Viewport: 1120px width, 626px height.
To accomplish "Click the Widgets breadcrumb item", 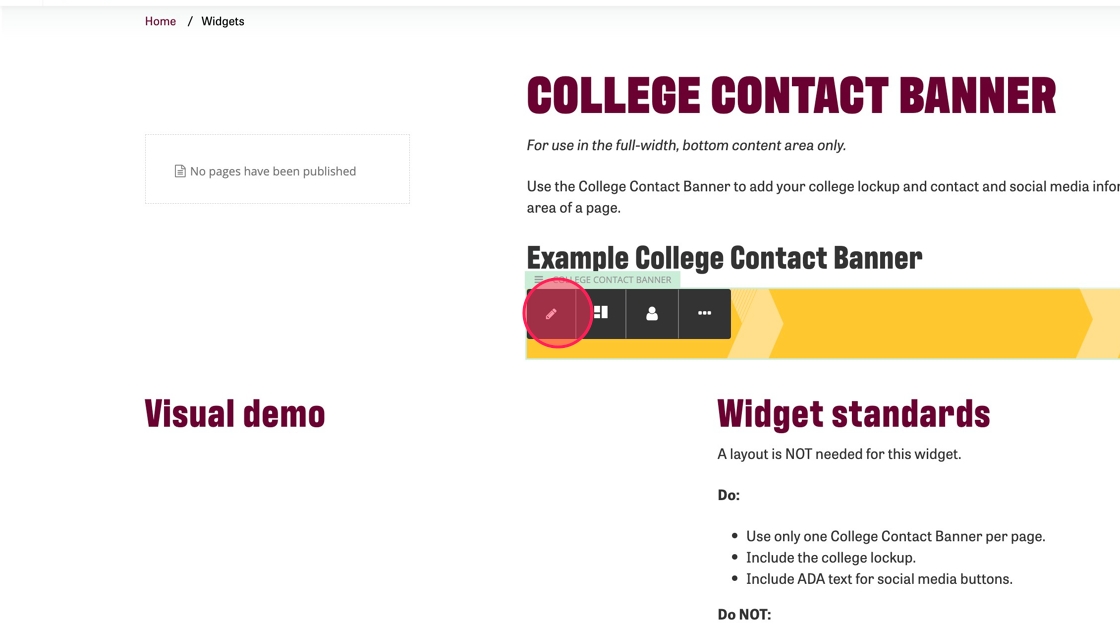I will (x=222, y=21).
